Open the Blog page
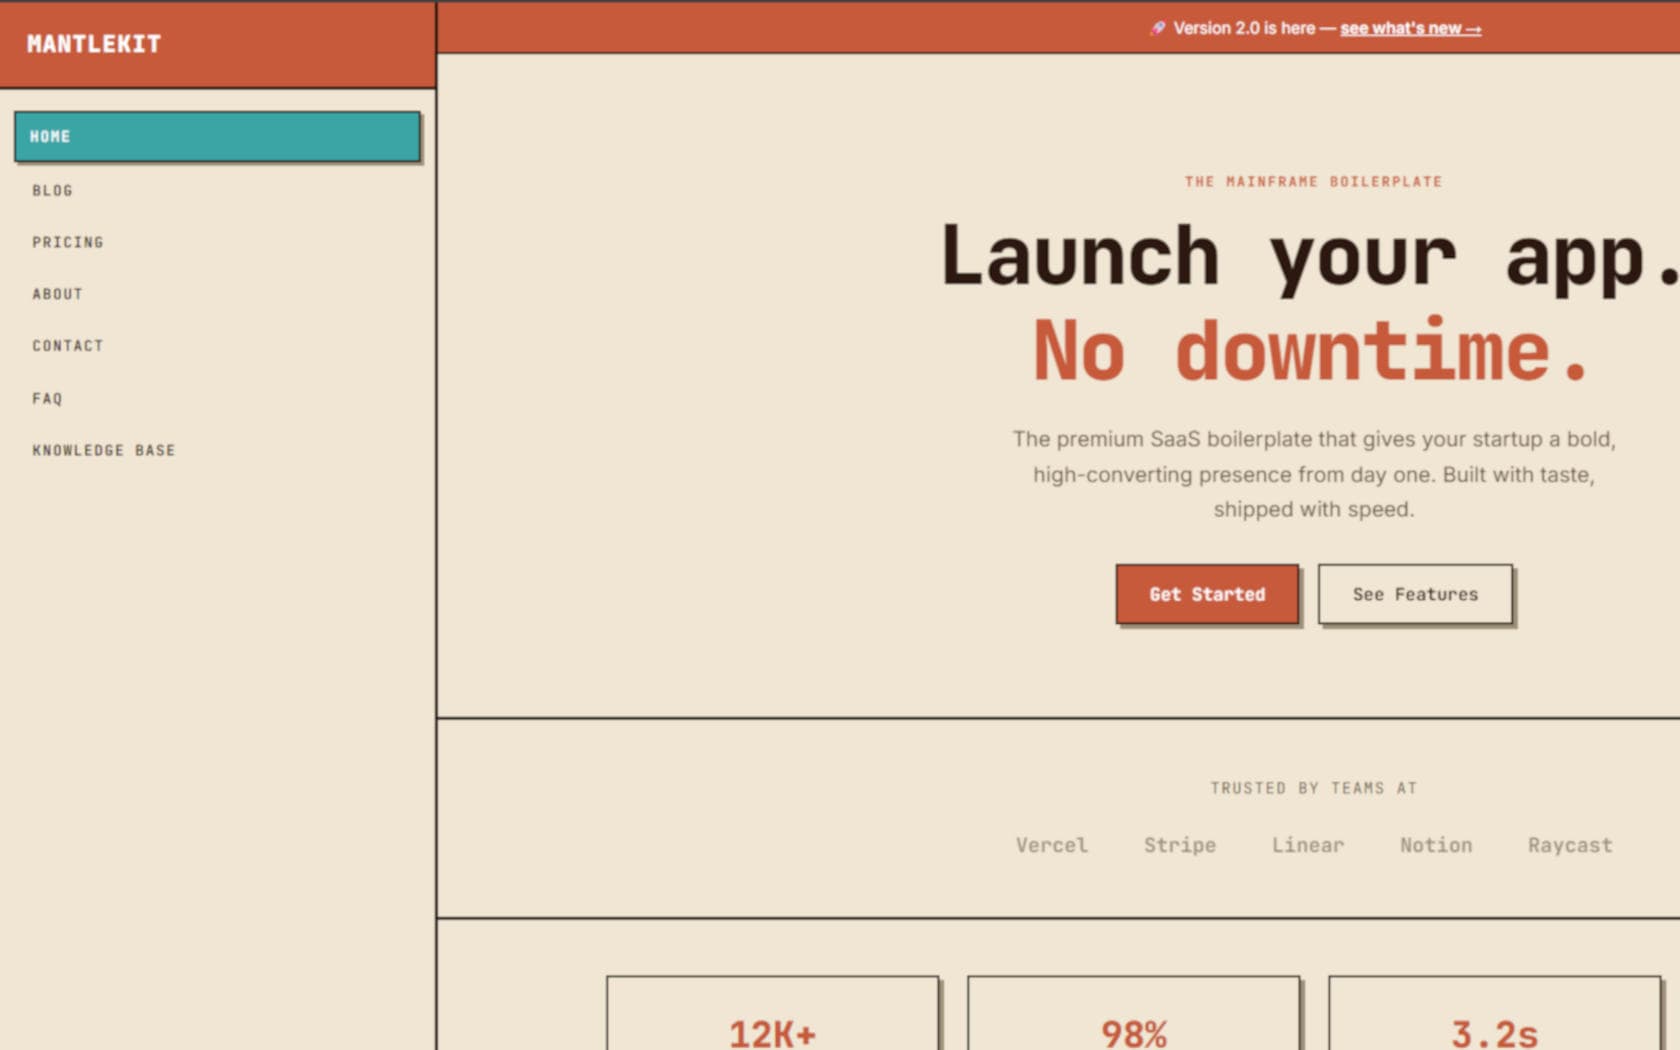The image size is (1680, 1050). [52, 190]
